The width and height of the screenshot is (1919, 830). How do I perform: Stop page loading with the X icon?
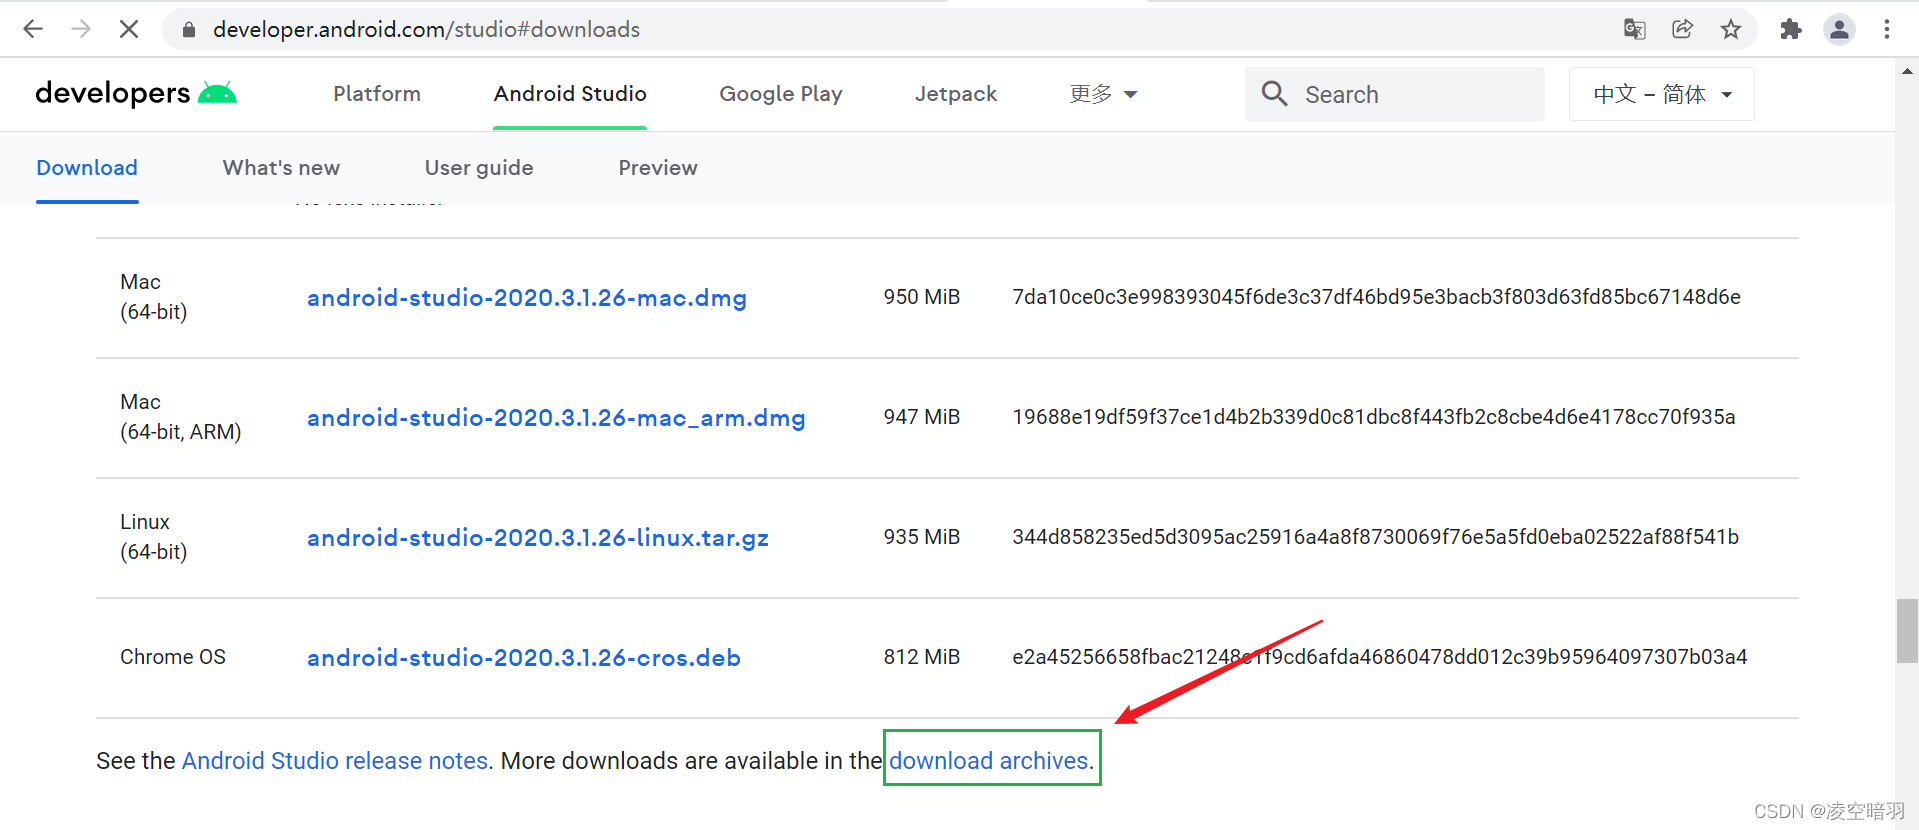[x=129, y=29]
